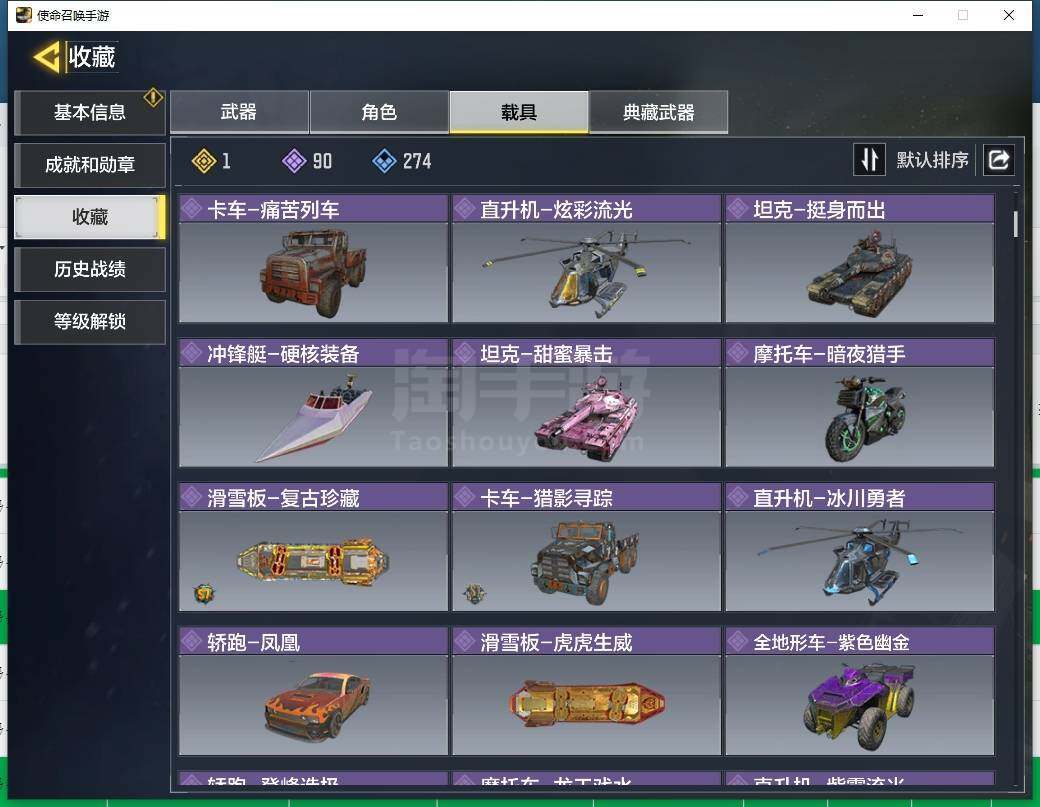Click the purple epic rarity diamond icon
This screenshot has height=807, width=1040.
click(294, 160)
